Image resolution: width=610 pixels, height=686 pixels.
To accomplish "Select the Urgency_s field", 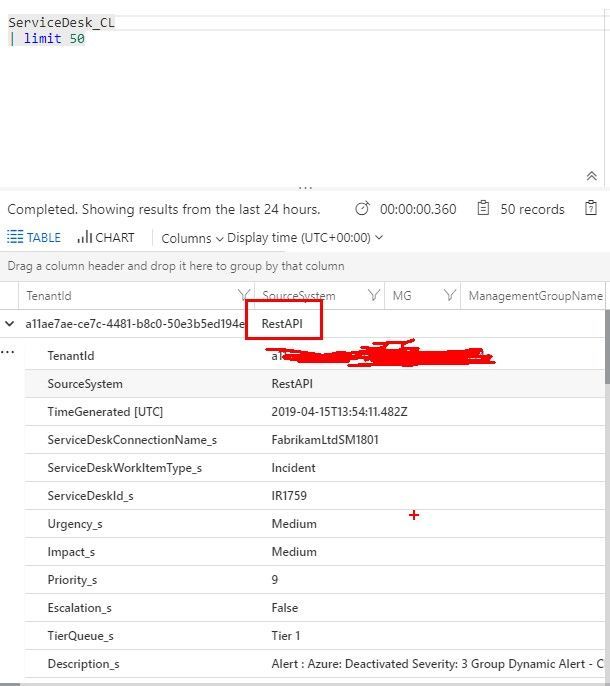I will point(75,524).
